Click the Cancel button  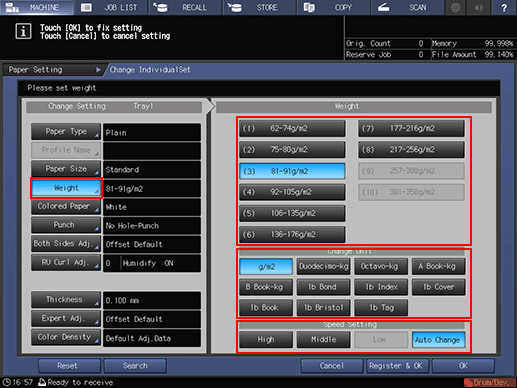coord(331,366)
